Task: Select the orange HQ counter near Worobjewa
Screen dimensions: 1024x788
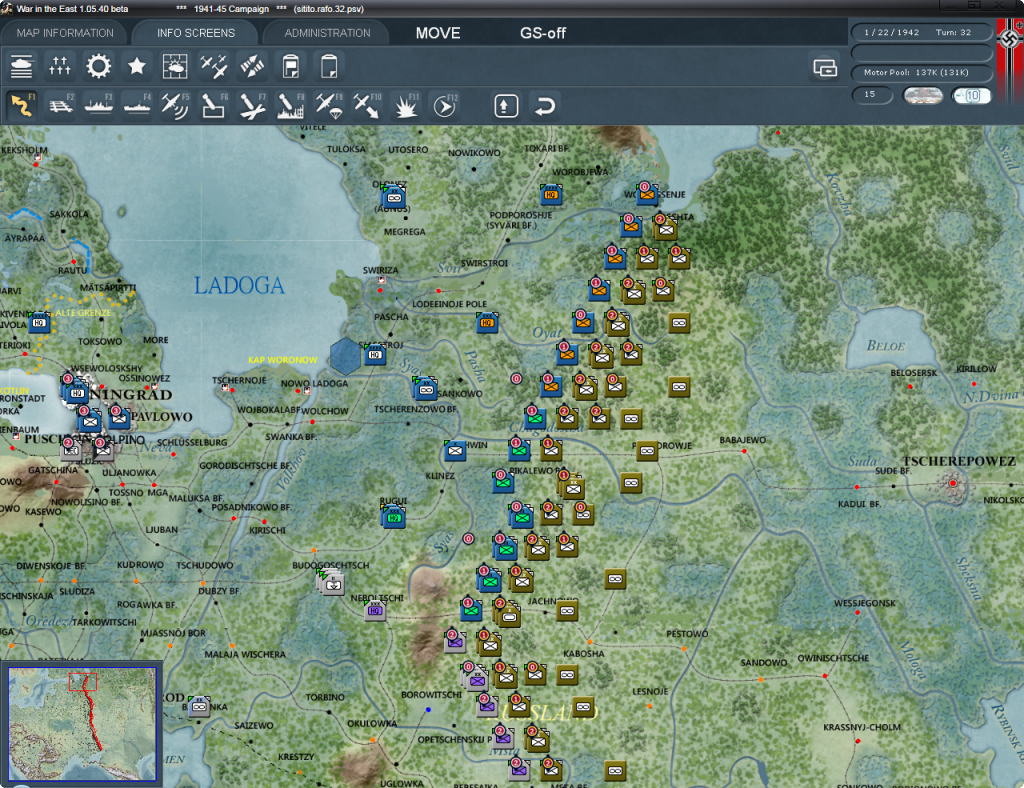Action: 551,194
